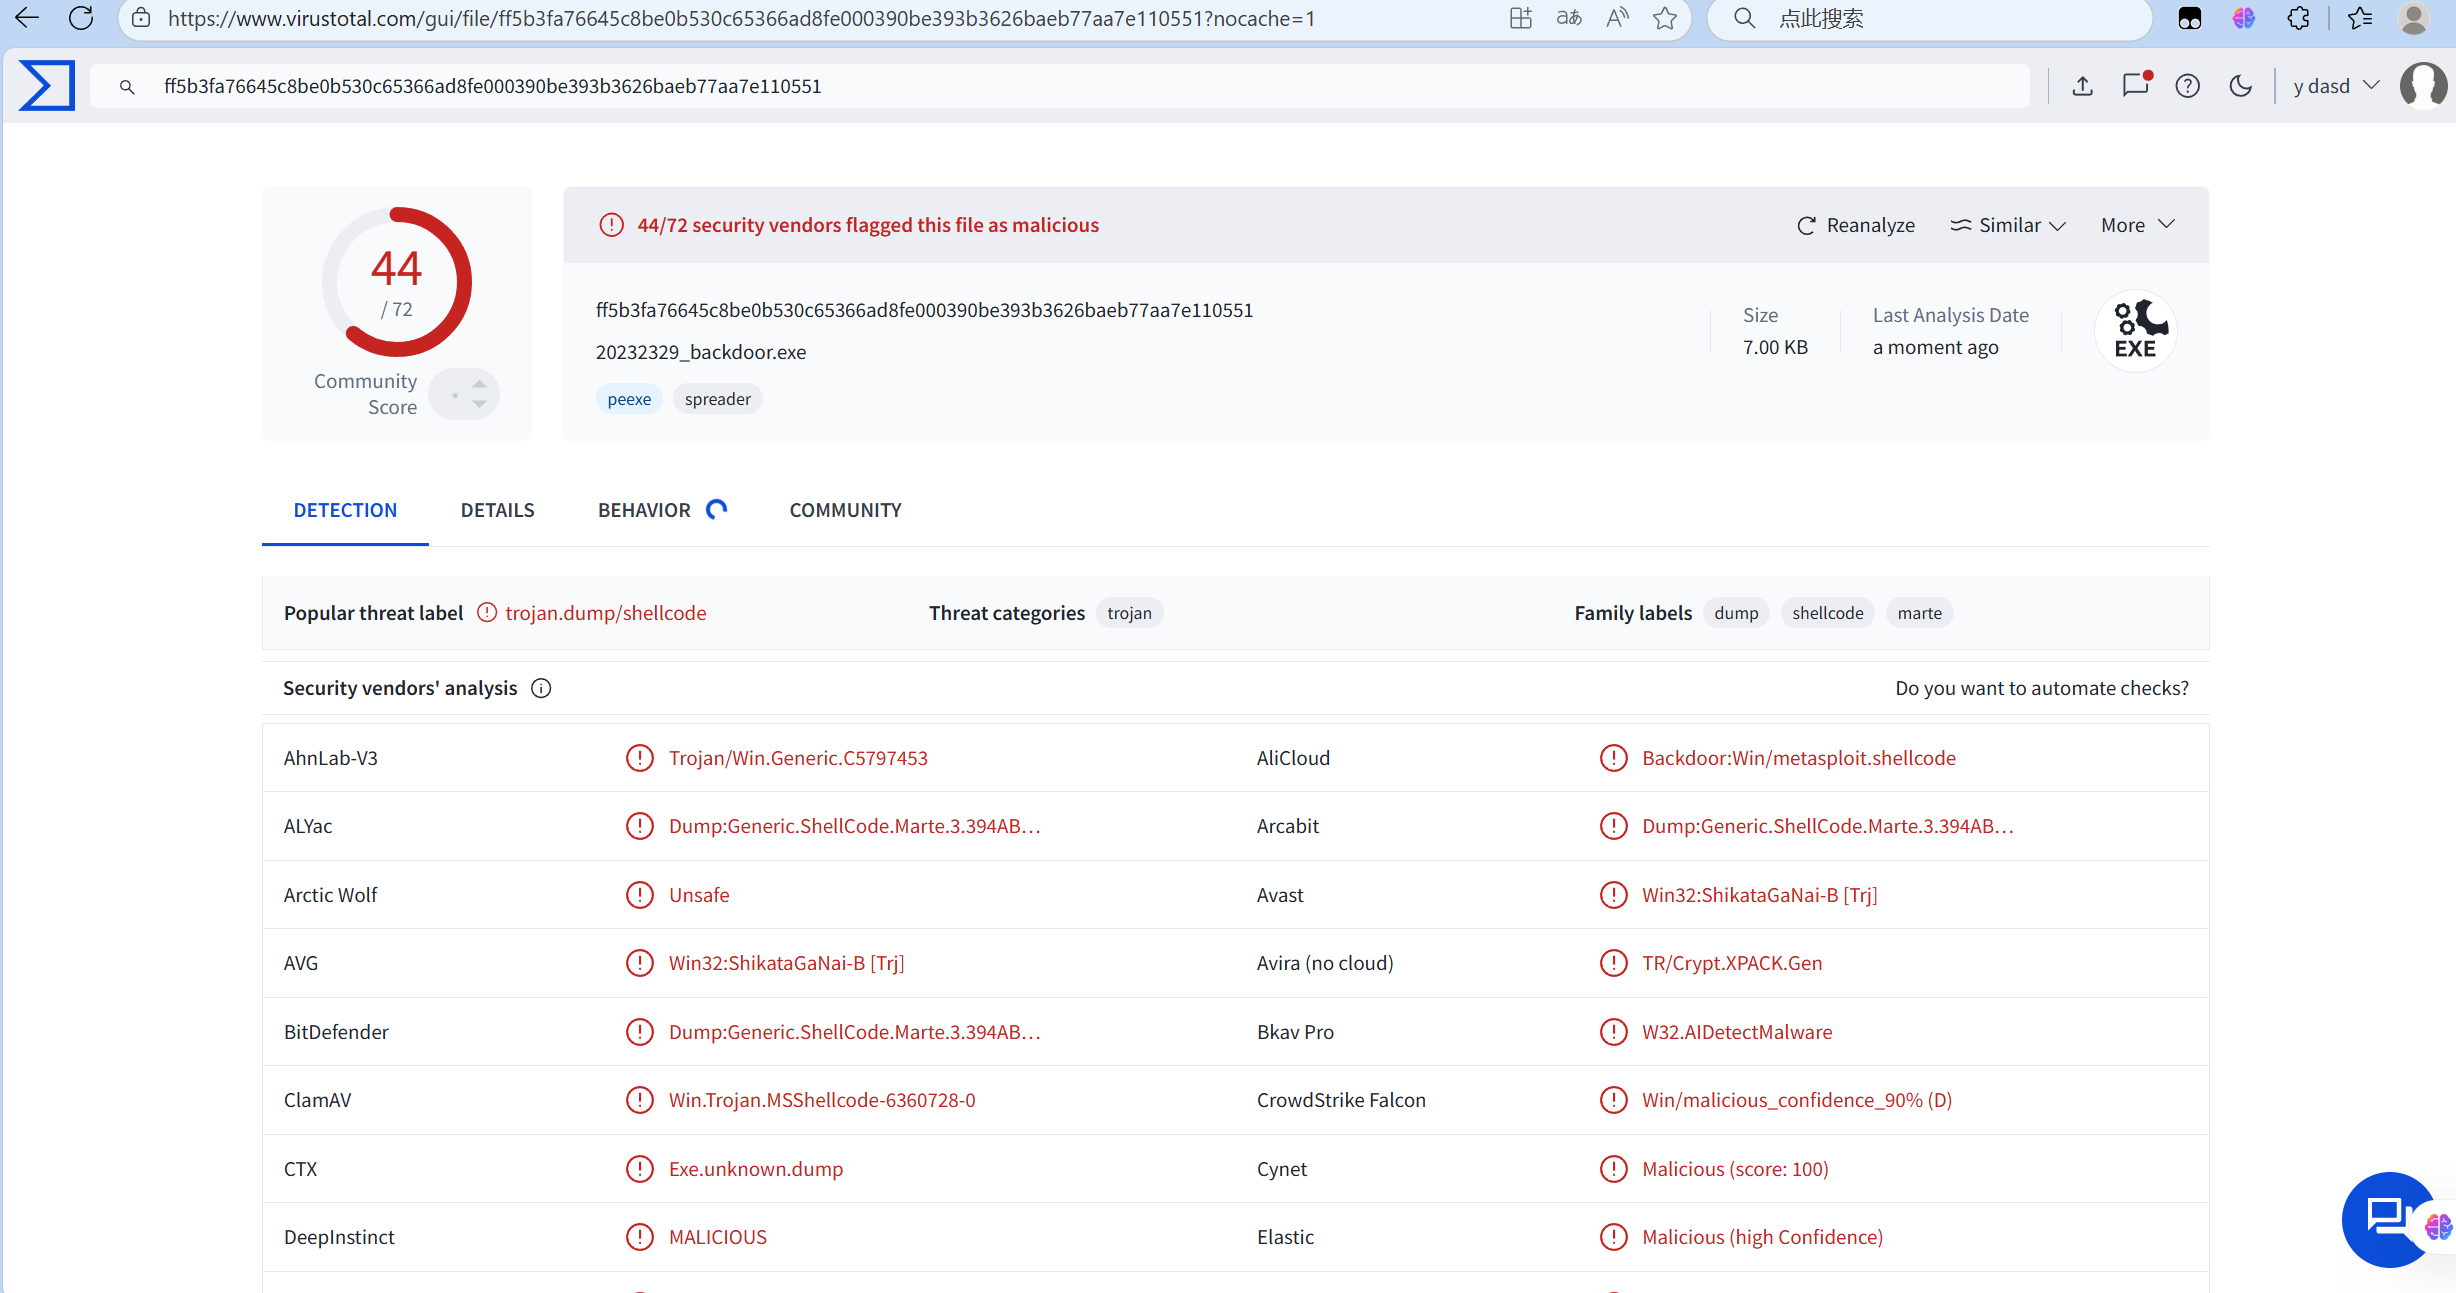The image size is (2456, 1293).
Task: Click the Reanalyze button
Action: pyautogui.click(x=1856, y=225)
